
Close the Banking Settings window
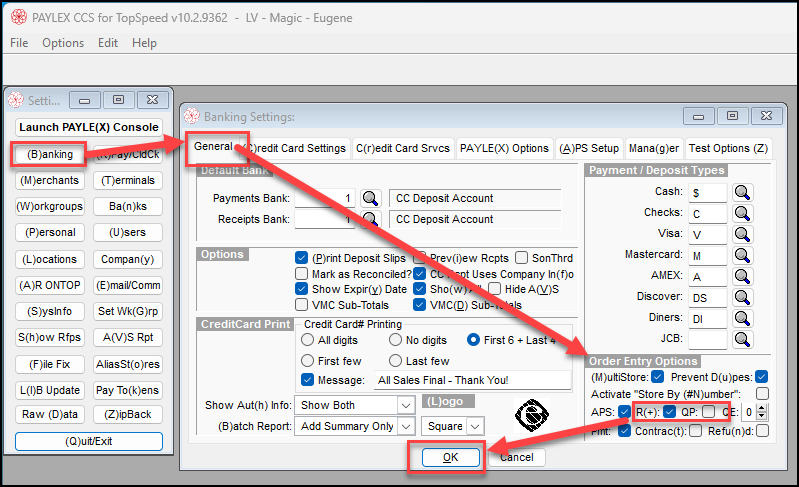(766, 116)
